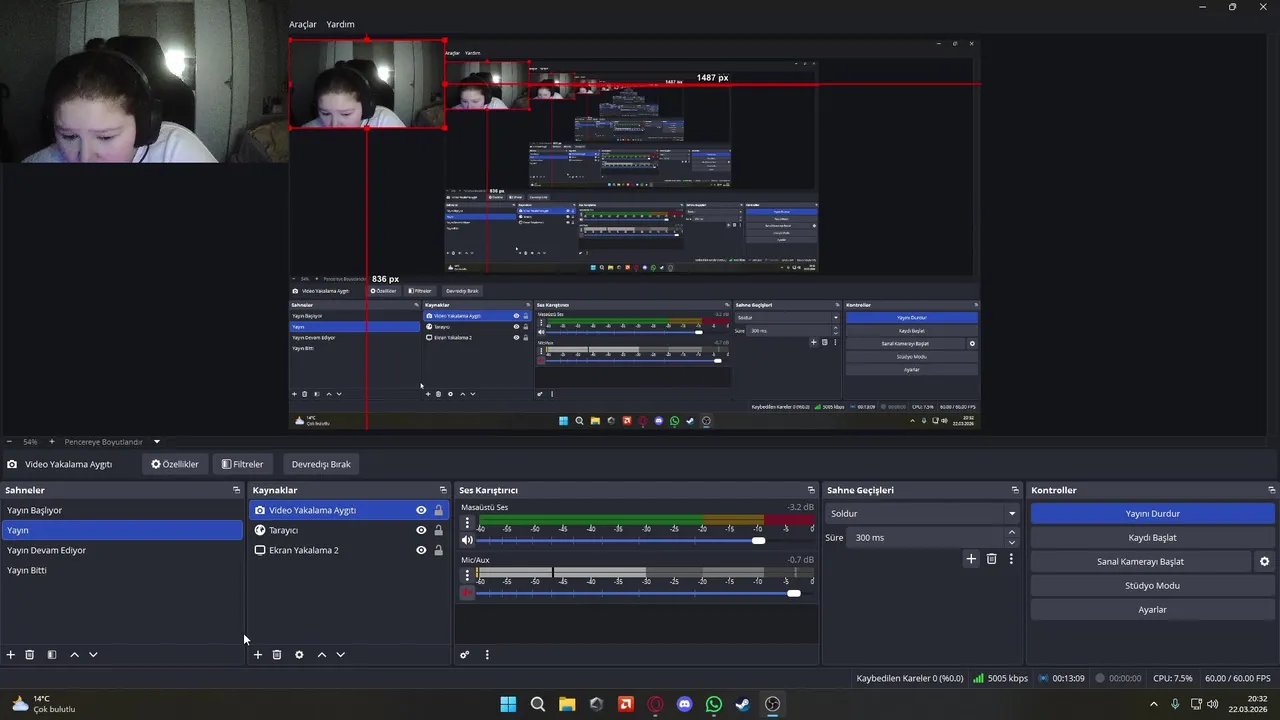Hide Tarayıcı source with eye icon
This screenshot has width=1280, height=720.
pyautogui.click(x=421, y=530)
